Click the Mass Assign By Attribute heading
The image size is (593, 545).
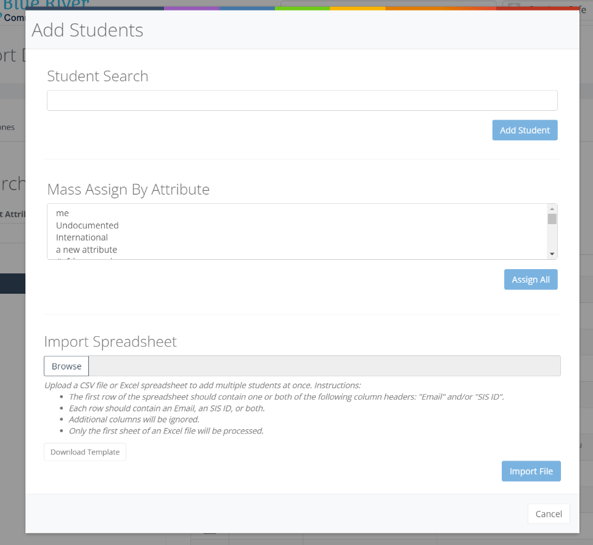(x=128, y=189)
